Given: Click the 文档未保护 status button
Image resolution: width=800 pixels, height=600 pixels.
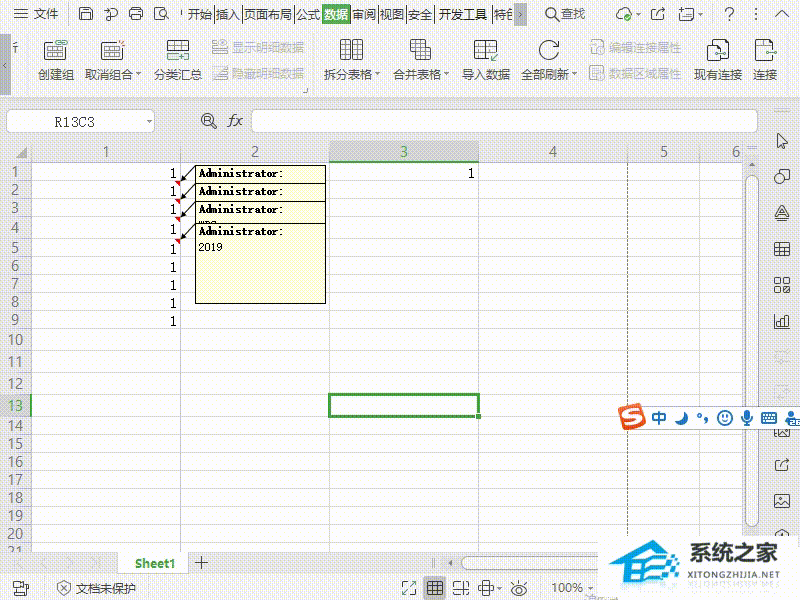Looking at the screenshot, I should coord(96,588).
